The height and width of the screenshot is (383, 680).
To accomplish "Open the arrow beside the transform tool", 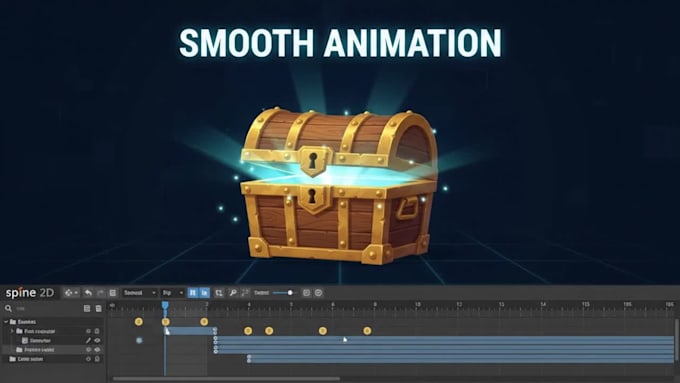I will point(76,293).
